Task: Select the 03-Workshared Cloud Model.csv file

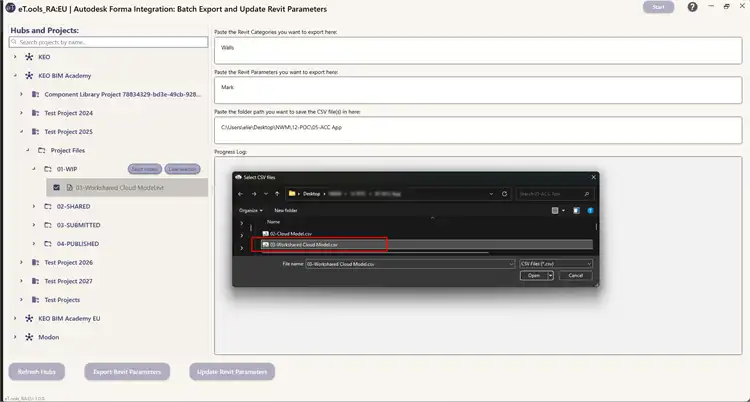Action: pyautogui.click(x=427, y=245)
